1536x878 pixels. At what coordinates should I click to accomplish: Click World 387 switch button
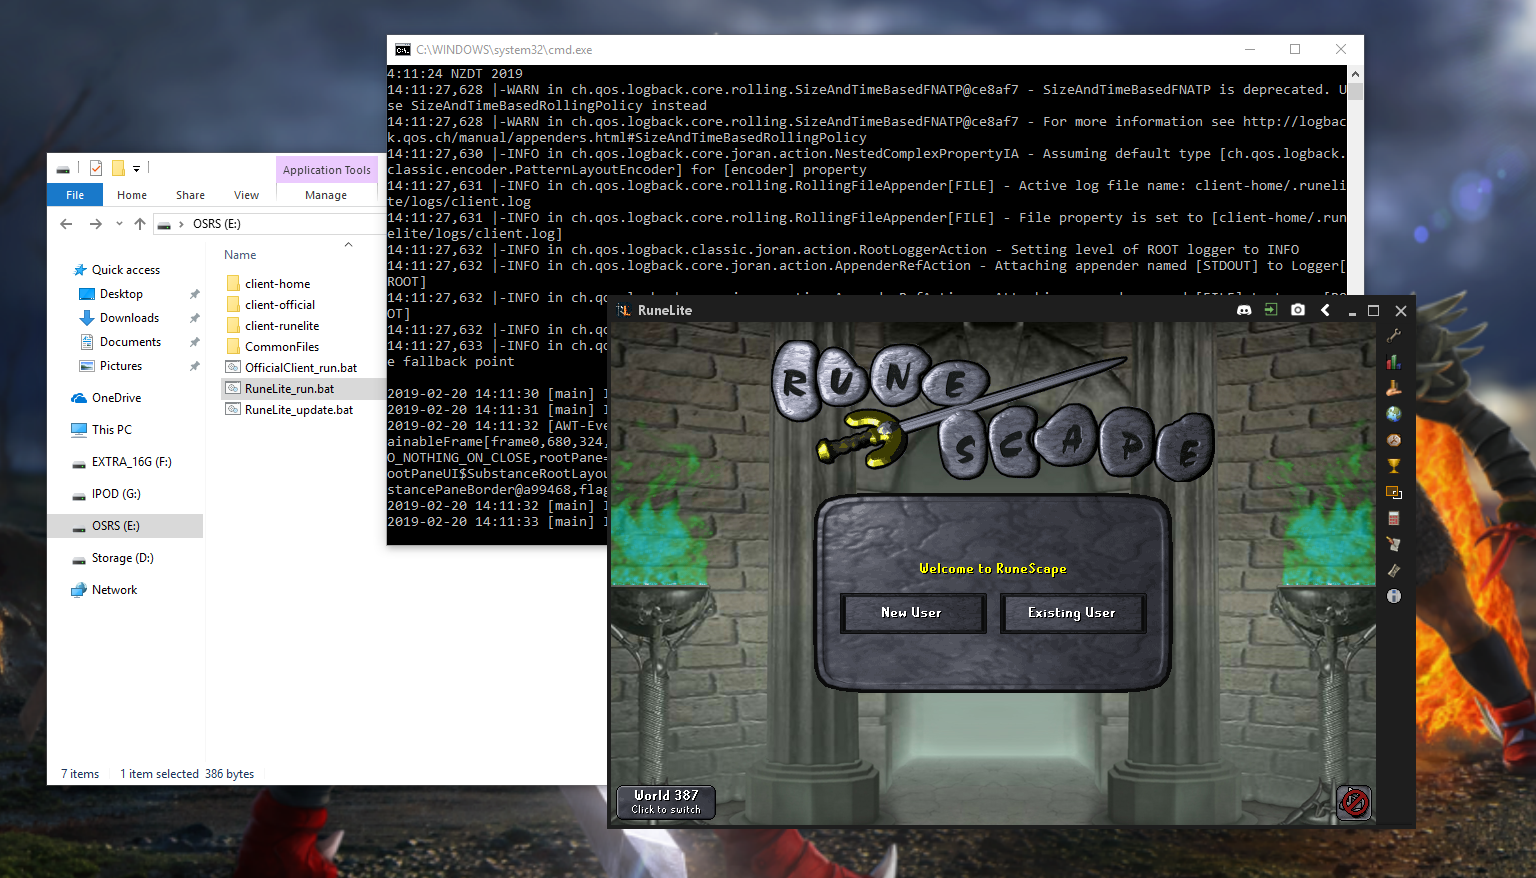pos(666,802)
